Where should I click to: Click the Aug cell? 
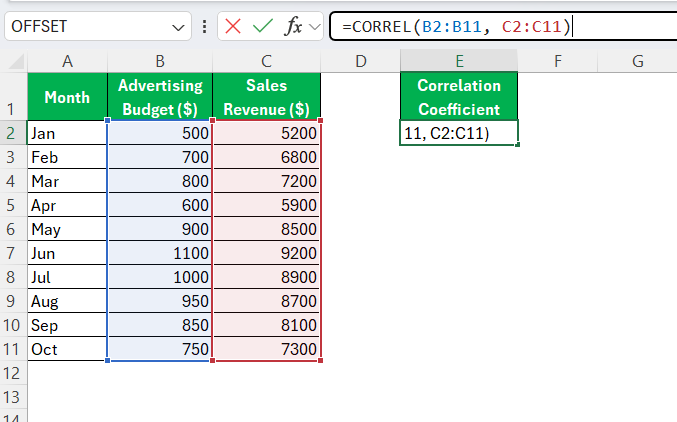tap(67, 301)
